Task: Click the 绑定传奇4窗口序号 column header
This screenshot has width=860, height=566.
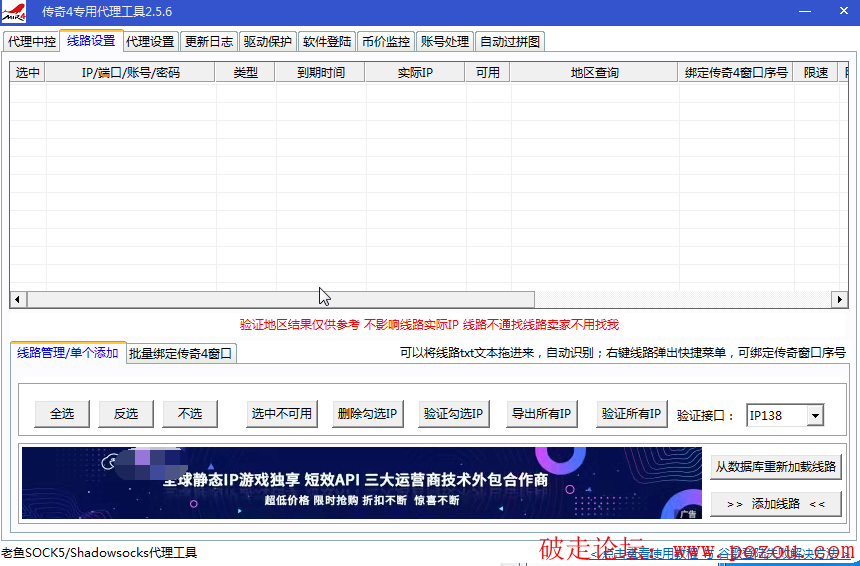Action: 736,72
